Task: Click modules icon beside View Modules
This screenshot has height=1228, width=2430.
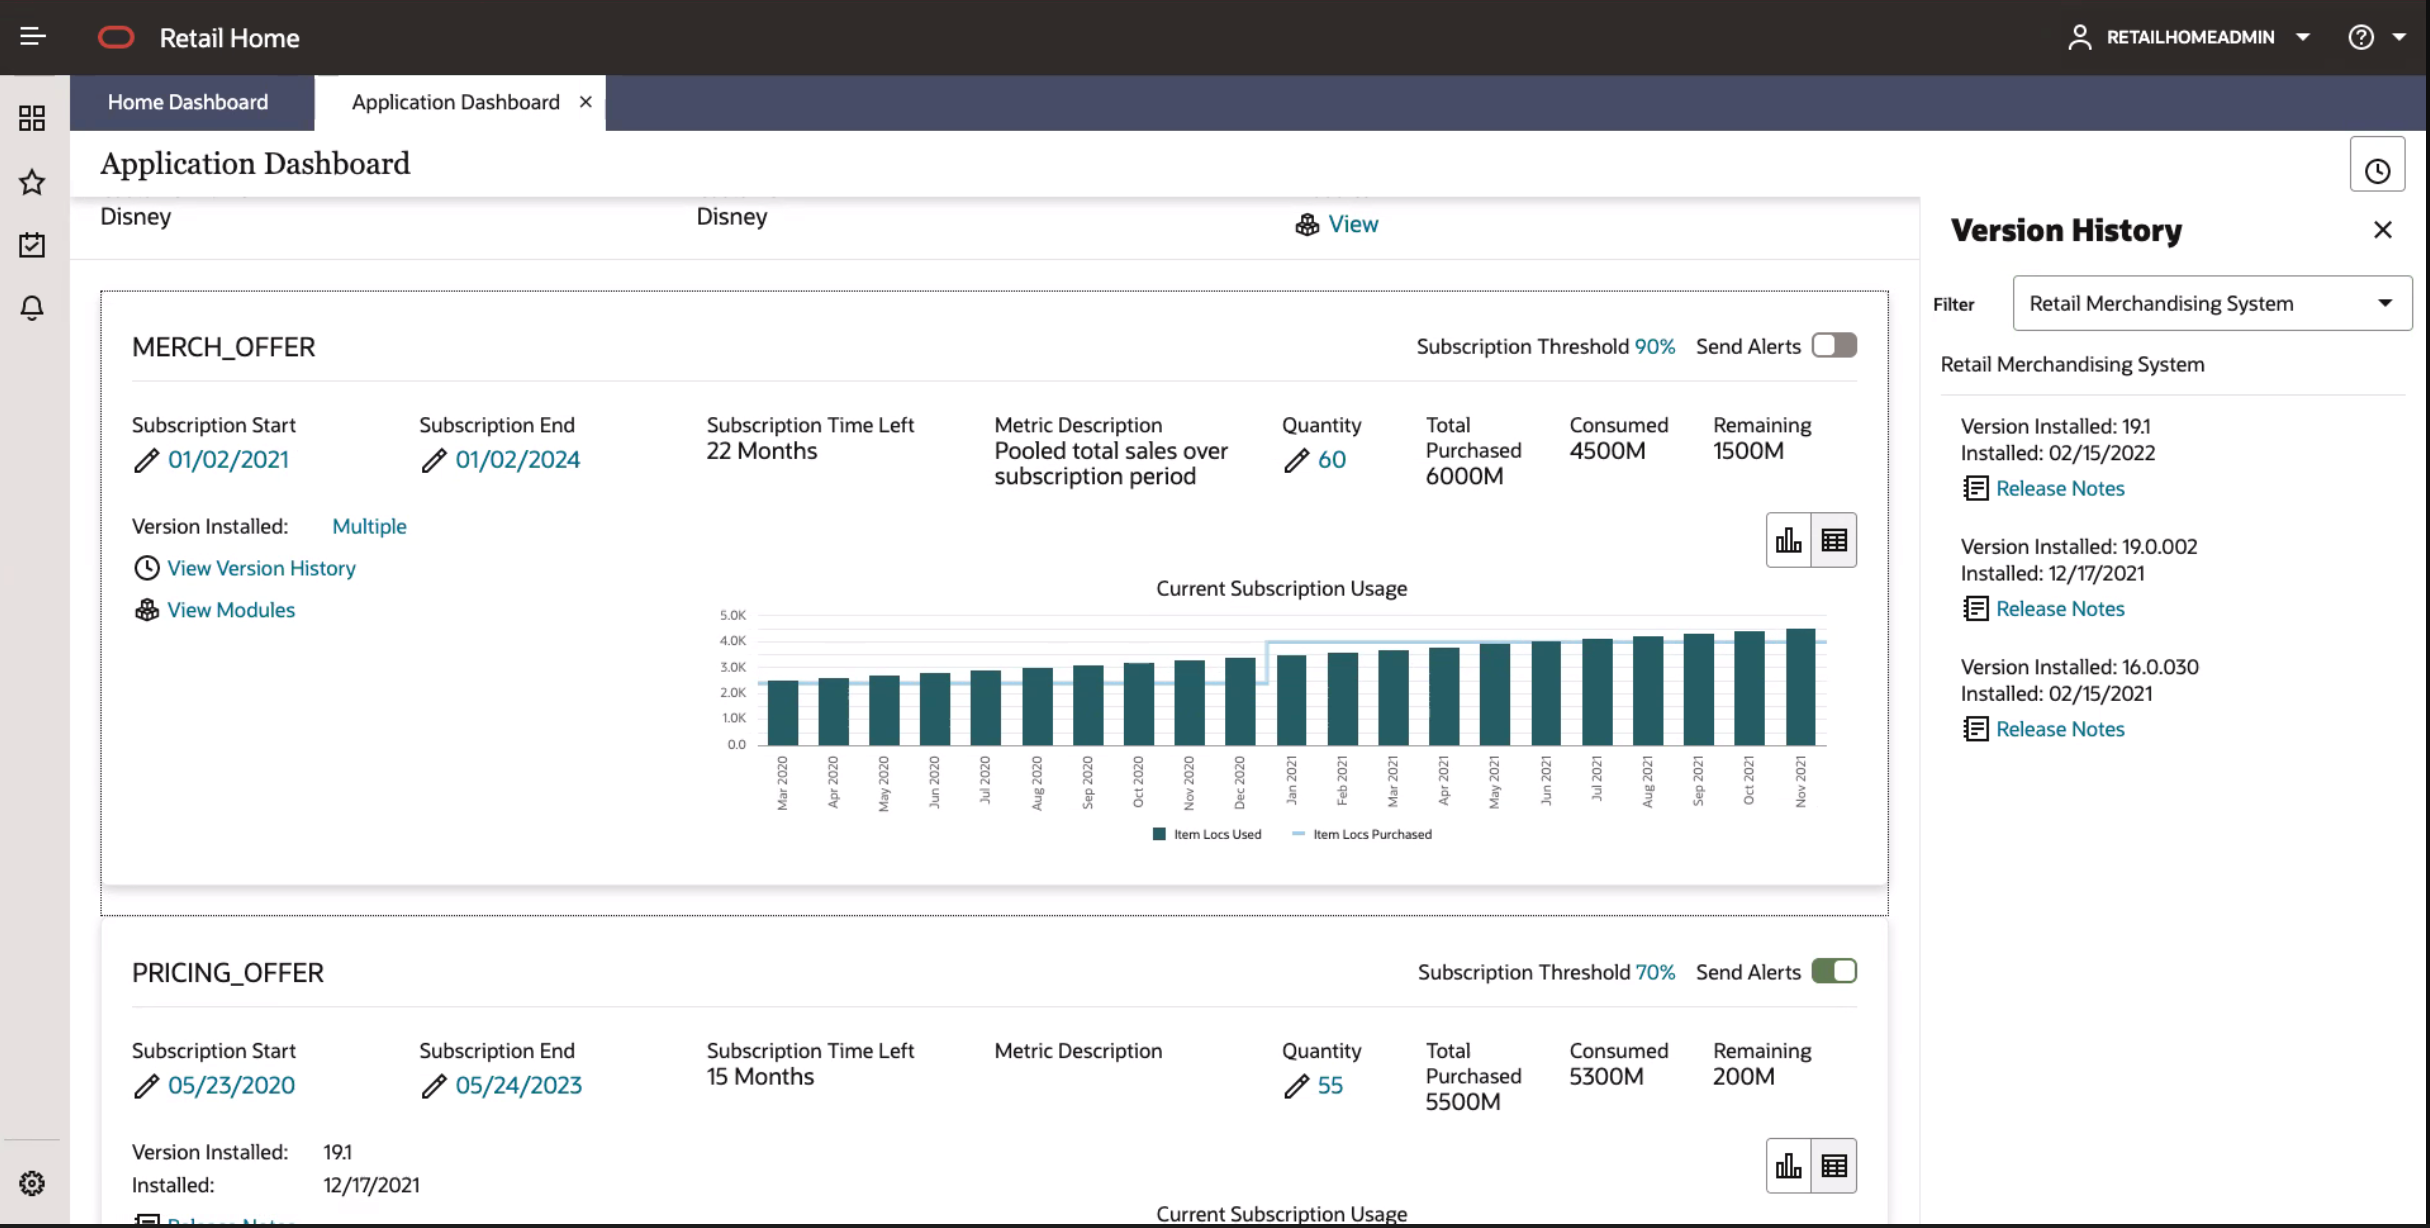Action: pyautogui.click(x=147, y=610)
